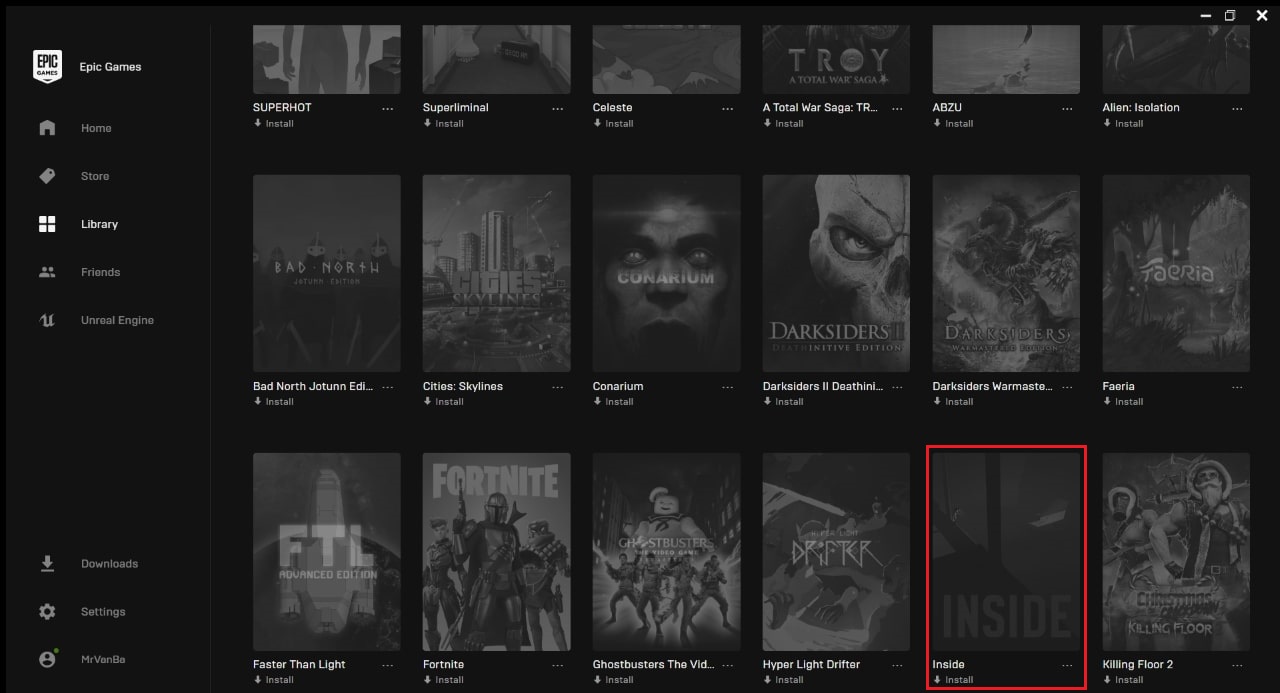
Task: Click the Unreal Engine logo icon
Action: pos(47,320)
